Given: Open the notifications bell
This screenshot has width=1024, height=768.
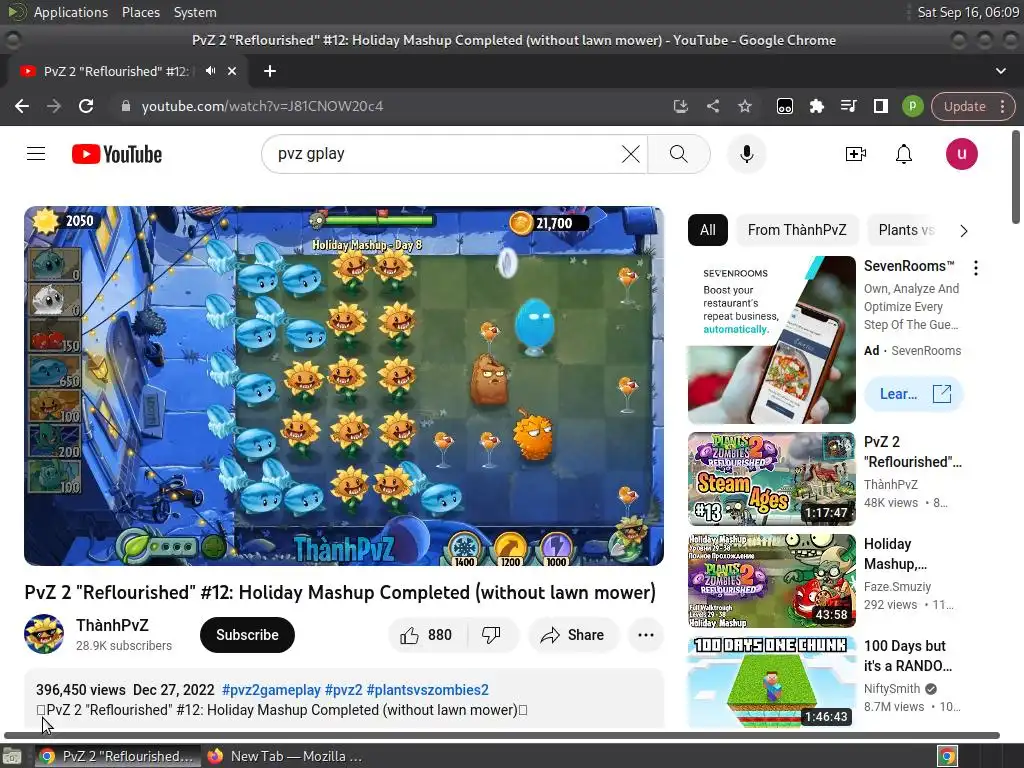Looking at the screenshot, I should click(x=904, y=154).
